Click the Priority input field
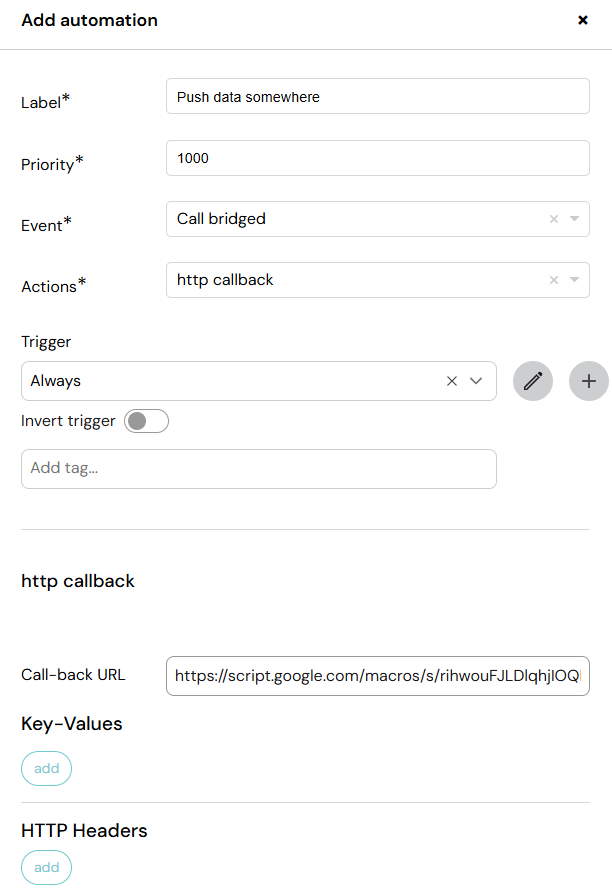This screenshot has height=894, width=612. pos(378,158)
